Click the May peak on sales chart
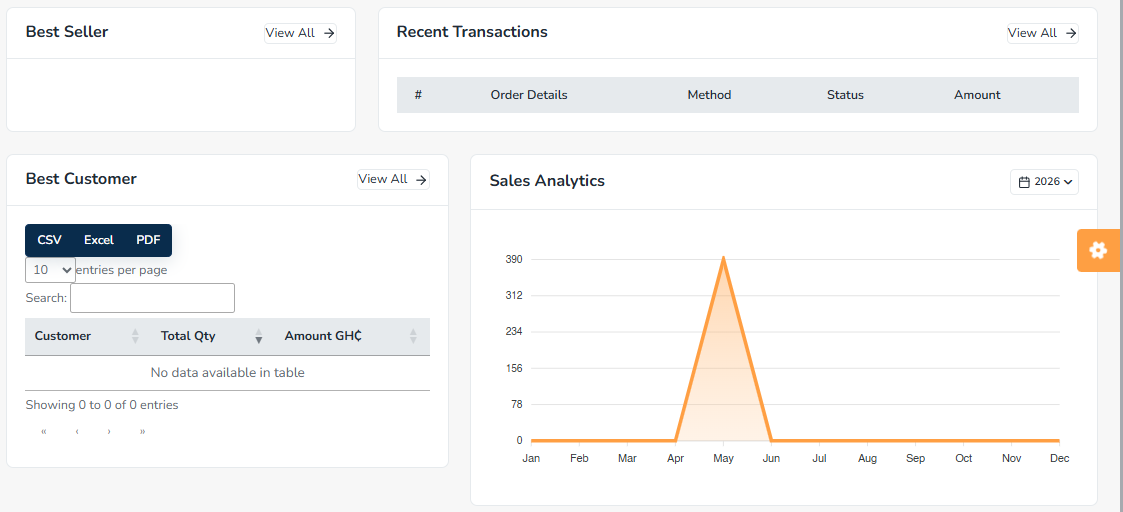Screen dimensions: 1123x512 click(x=723, y=258)
